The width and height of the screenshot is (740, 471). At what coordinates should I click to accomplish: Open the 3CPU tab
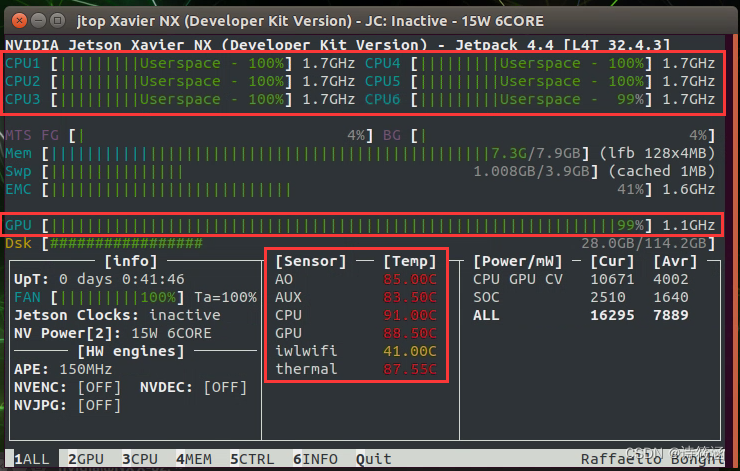pos(140,459)
